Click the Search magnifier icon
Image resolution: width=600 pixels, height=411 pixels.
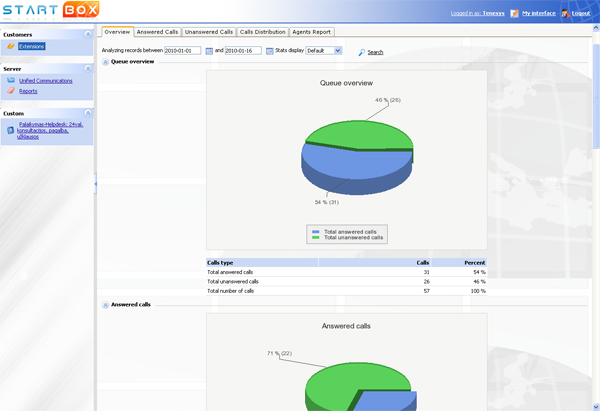tap(361, 52)
